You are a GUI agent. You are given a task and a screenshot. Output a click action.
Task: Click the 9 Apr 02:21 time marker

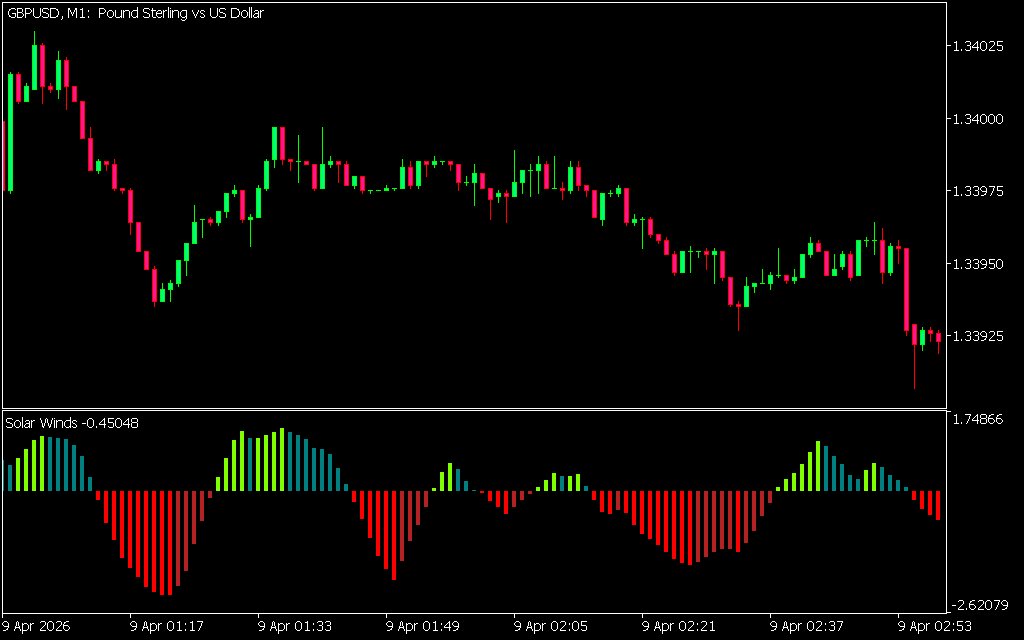[x=679, y=626]
